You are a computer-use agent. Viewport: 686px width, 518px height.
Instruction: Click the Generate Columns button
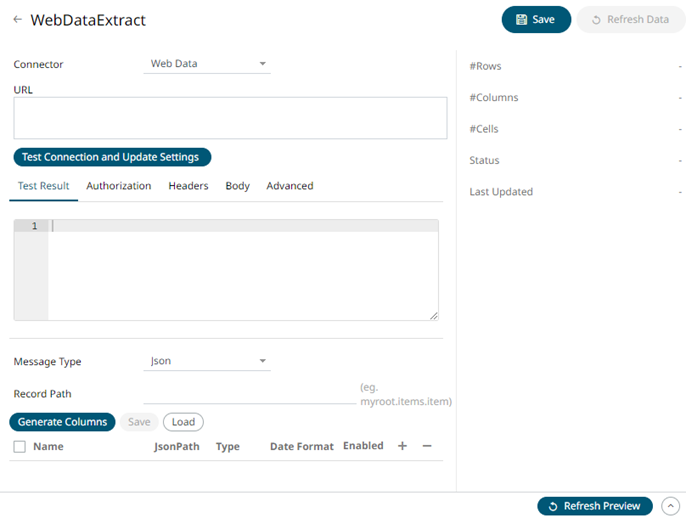pyautogui.click(x=62, y=422)
